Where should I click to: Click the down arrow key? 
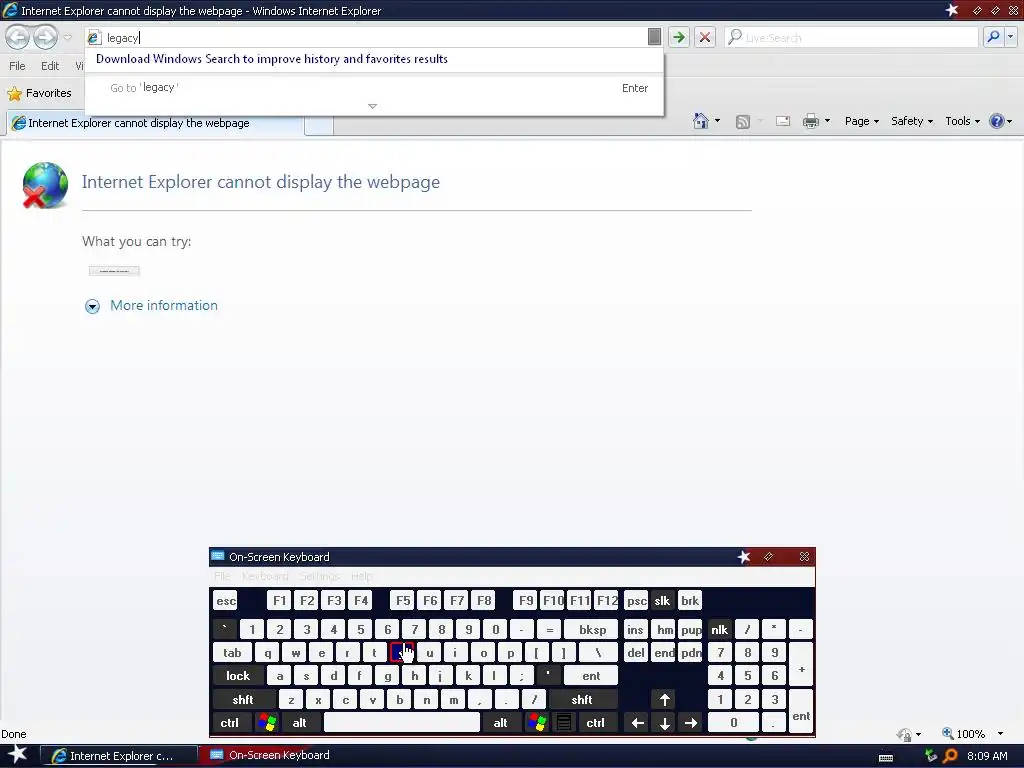point(664,722)
